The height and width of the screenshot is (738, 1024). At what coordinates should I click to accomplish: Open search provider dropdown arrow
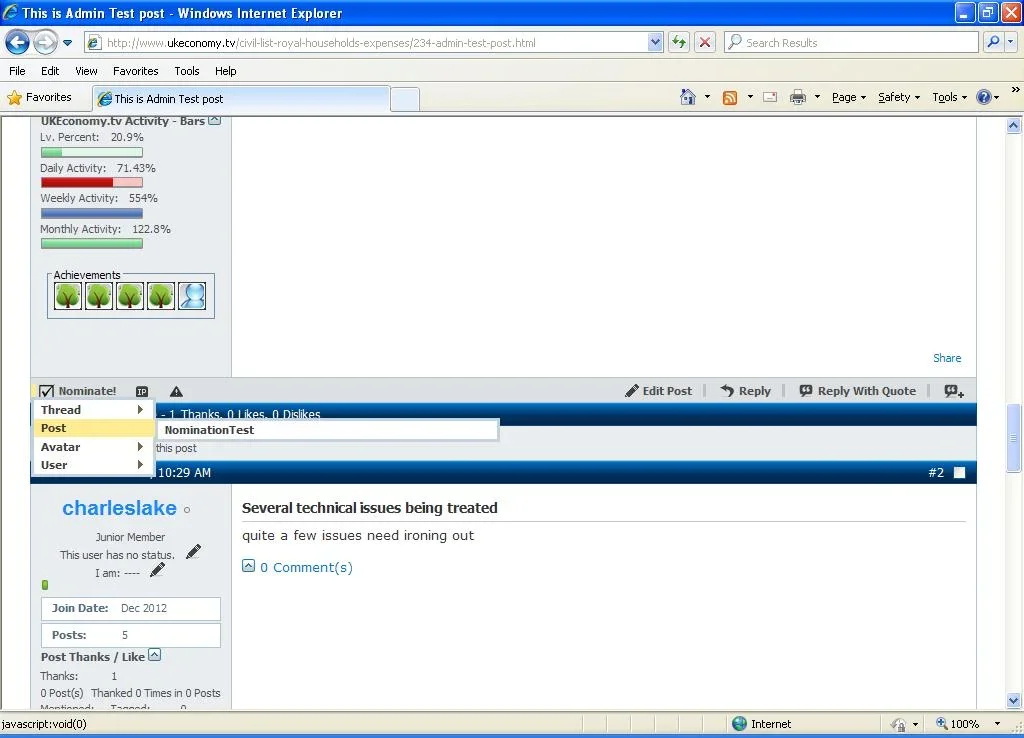tap(1010, 42)
